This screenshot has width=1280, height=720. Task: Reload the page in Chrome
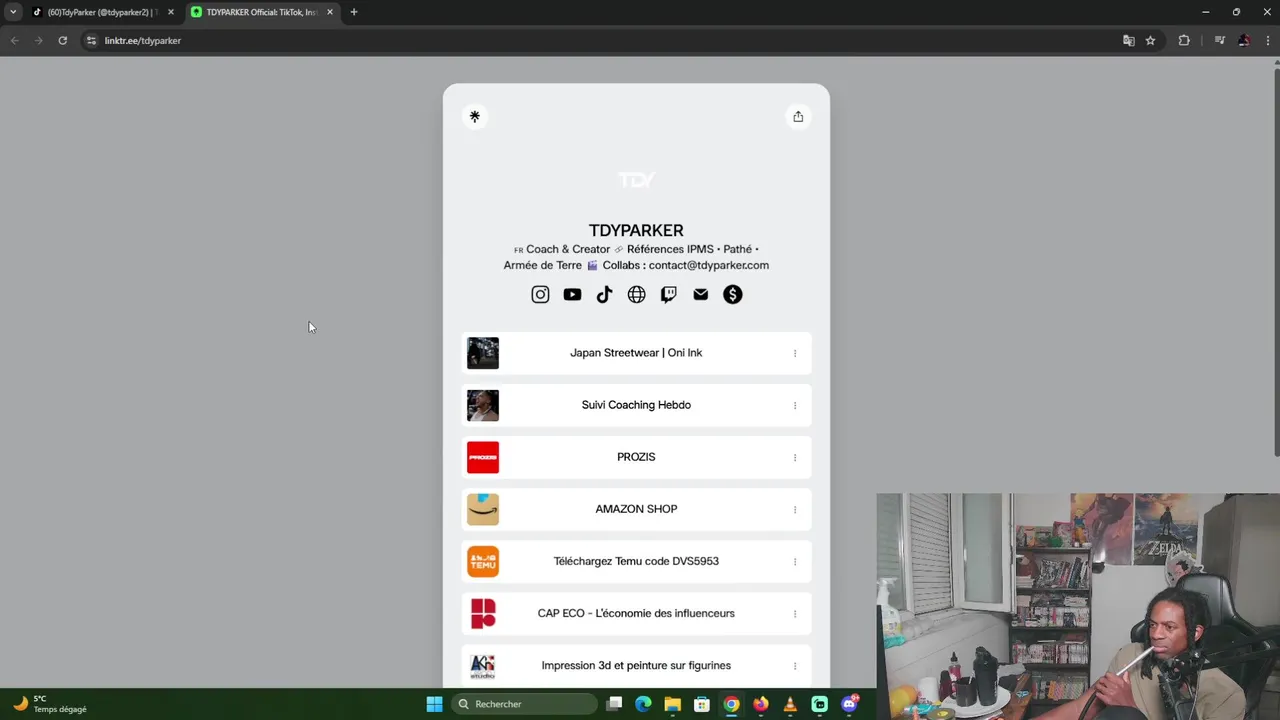(62, 40)
